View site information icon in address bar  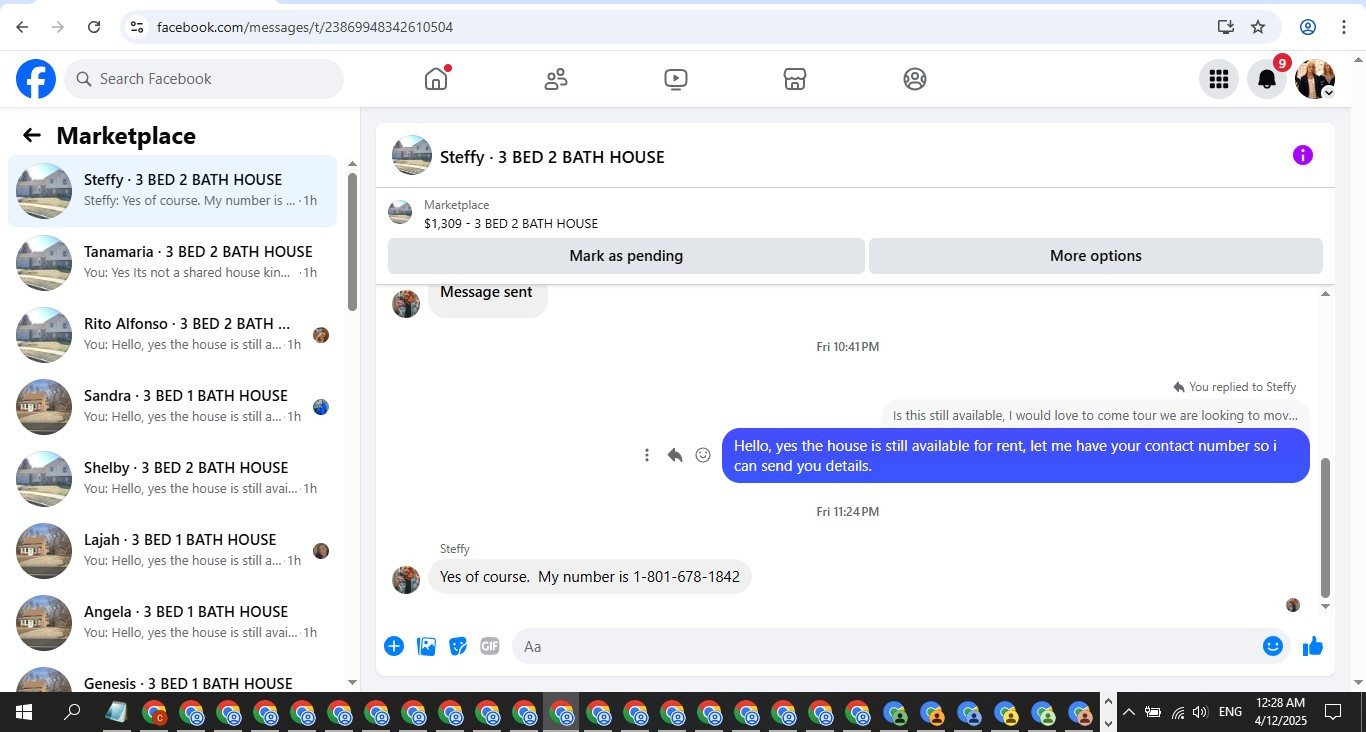[137, 27]
